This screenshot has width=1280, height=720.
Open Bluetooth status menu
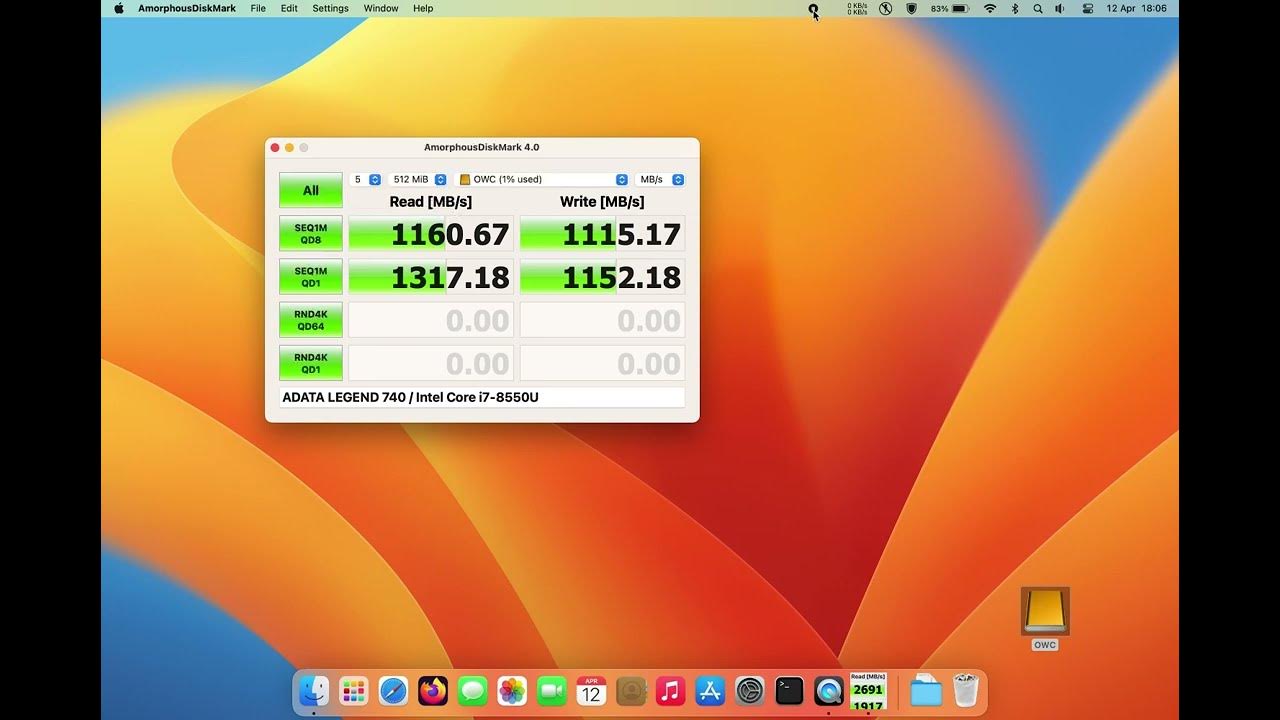point(1015,8)
